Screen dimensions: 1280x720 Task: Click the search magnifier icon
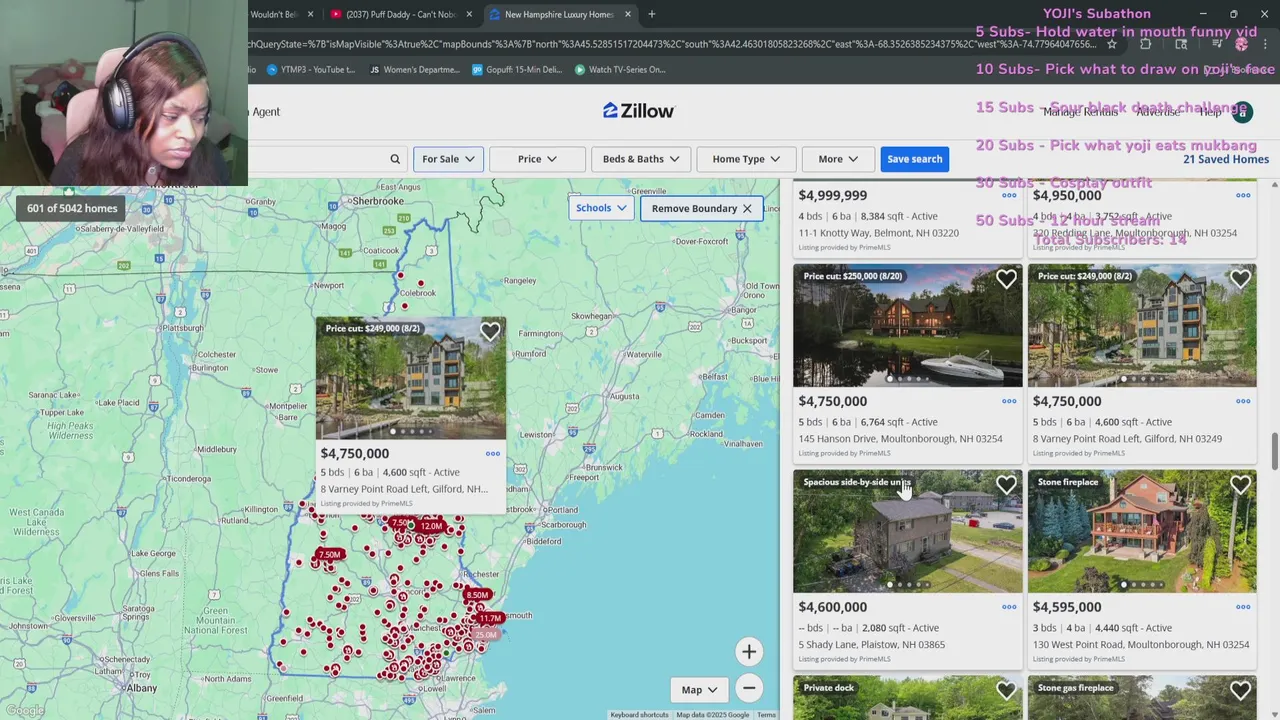395,159
